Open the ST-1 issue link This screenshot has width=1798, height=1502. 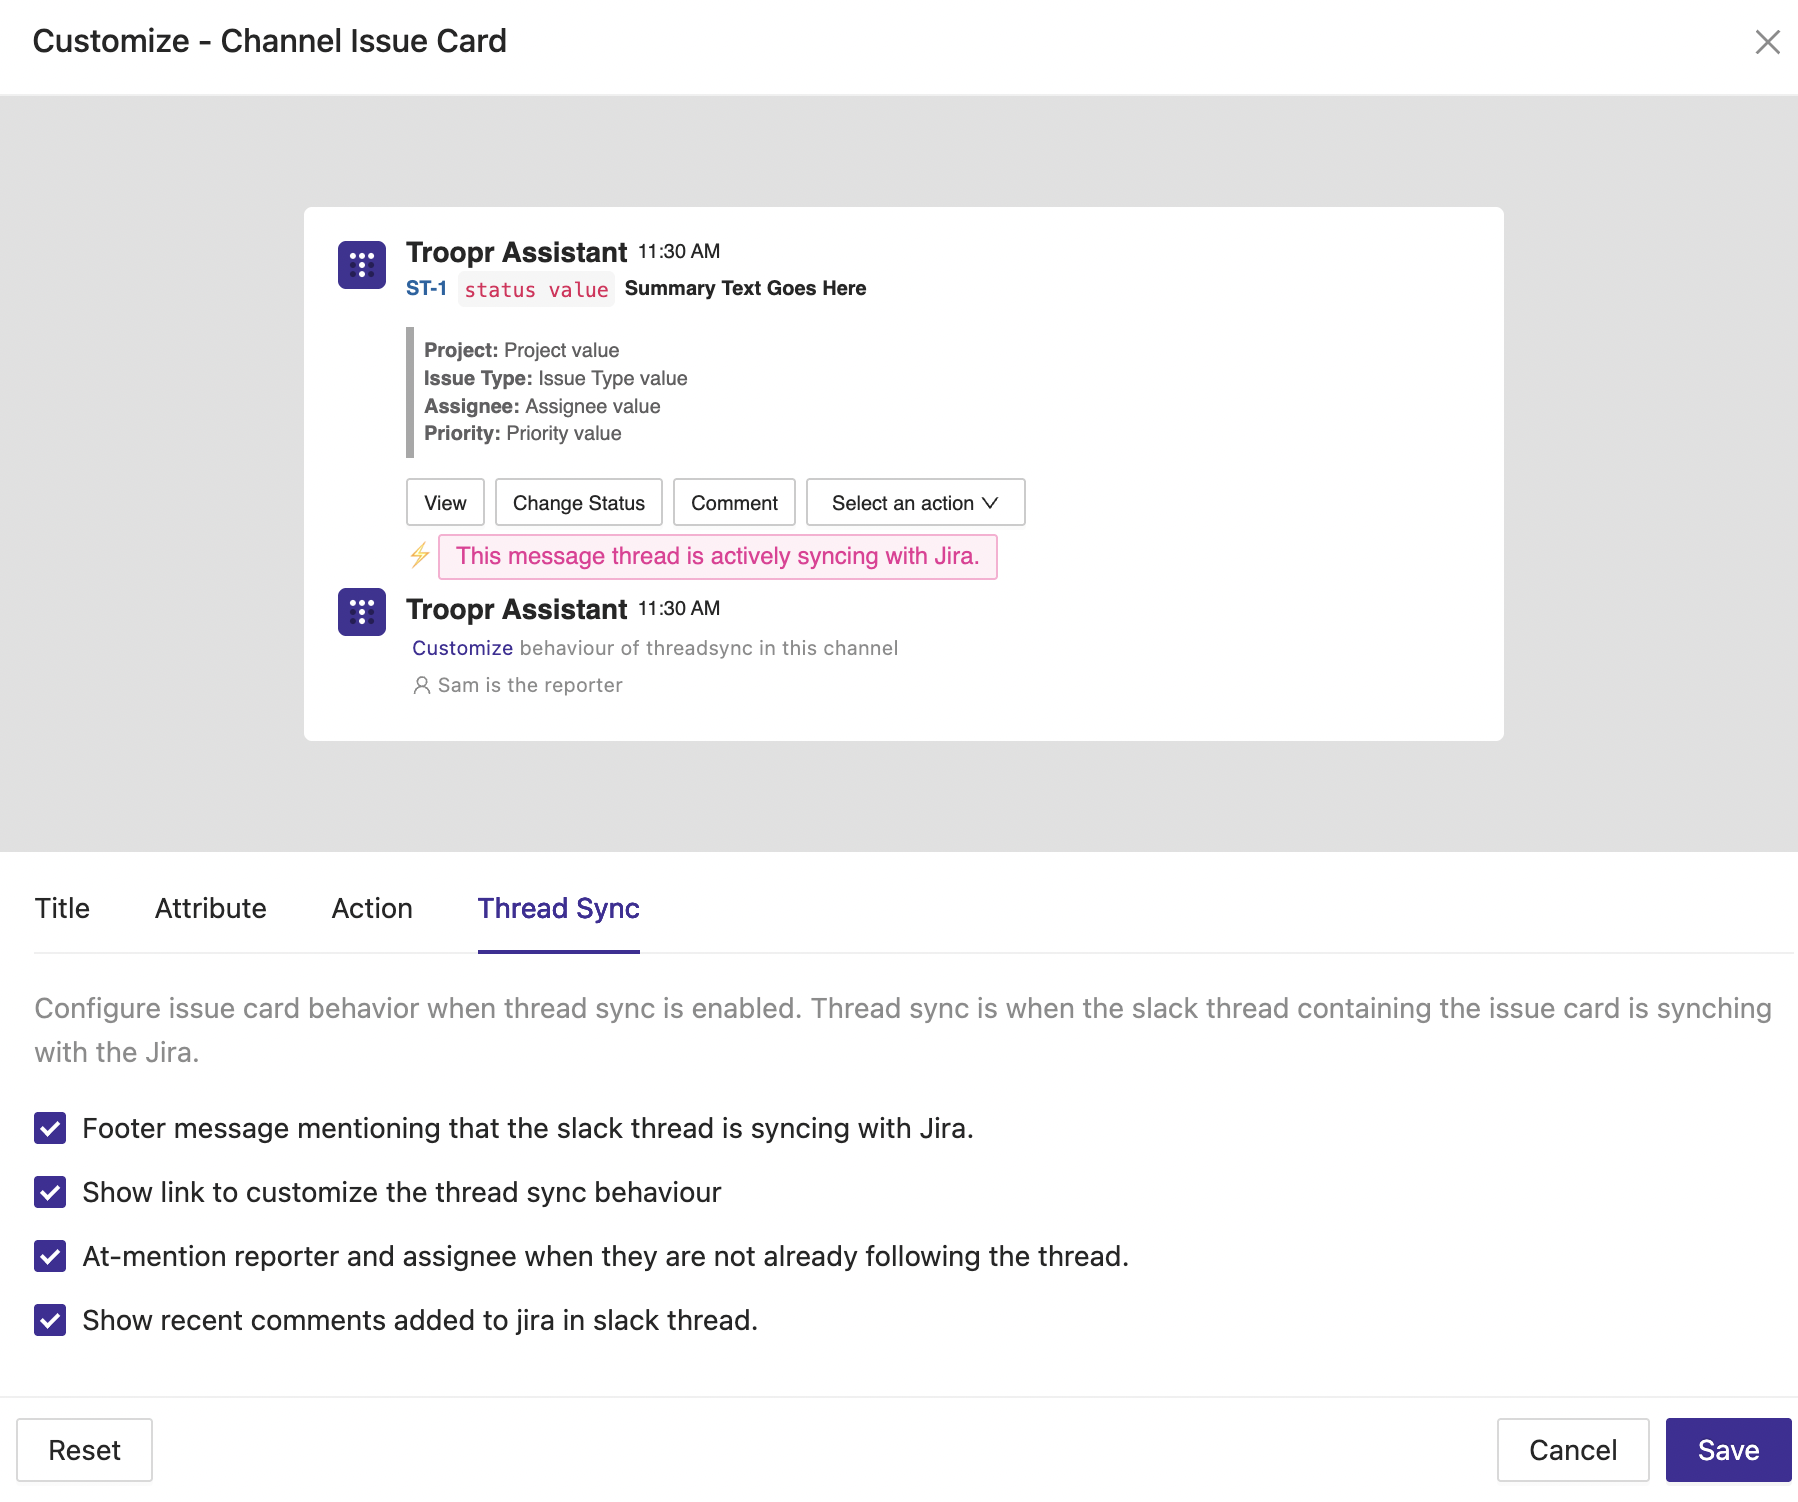[x=426, y=288]
